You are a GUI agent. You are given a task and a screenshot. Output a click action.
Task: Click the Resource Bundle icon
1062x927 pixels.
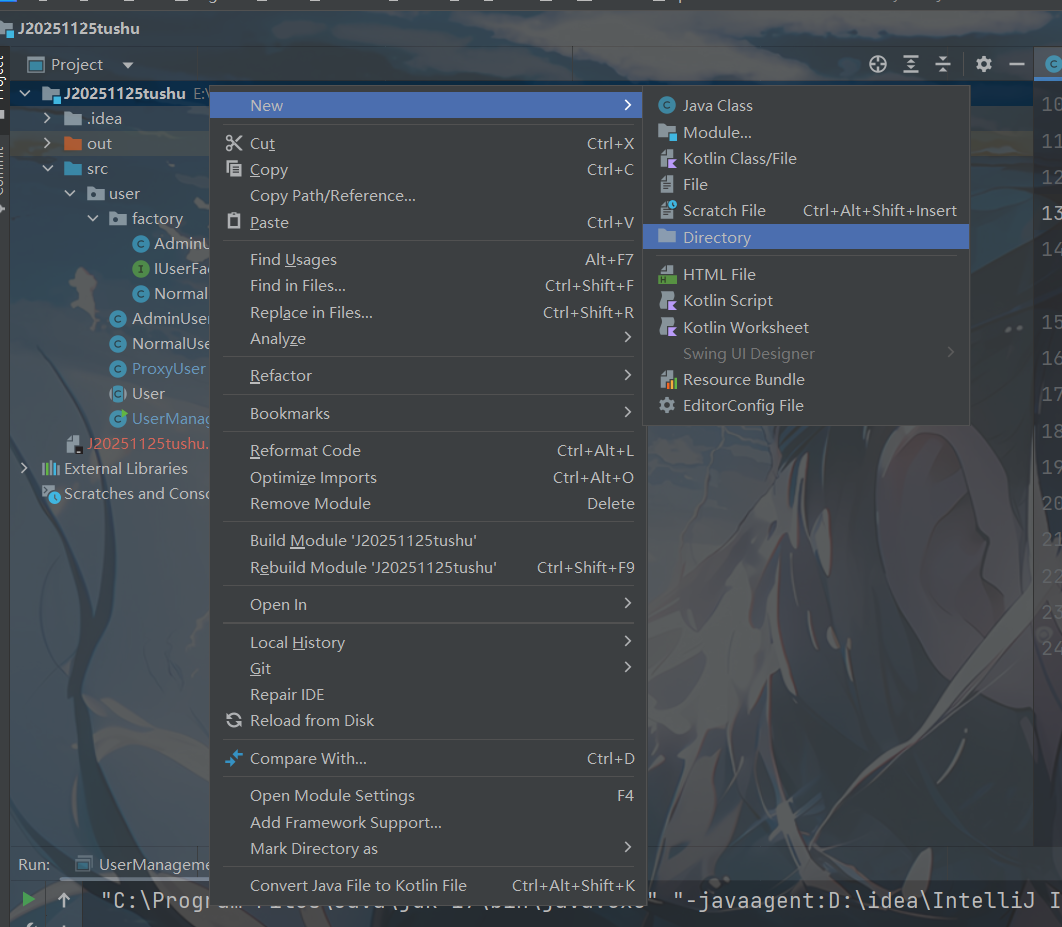click(668, 379)
